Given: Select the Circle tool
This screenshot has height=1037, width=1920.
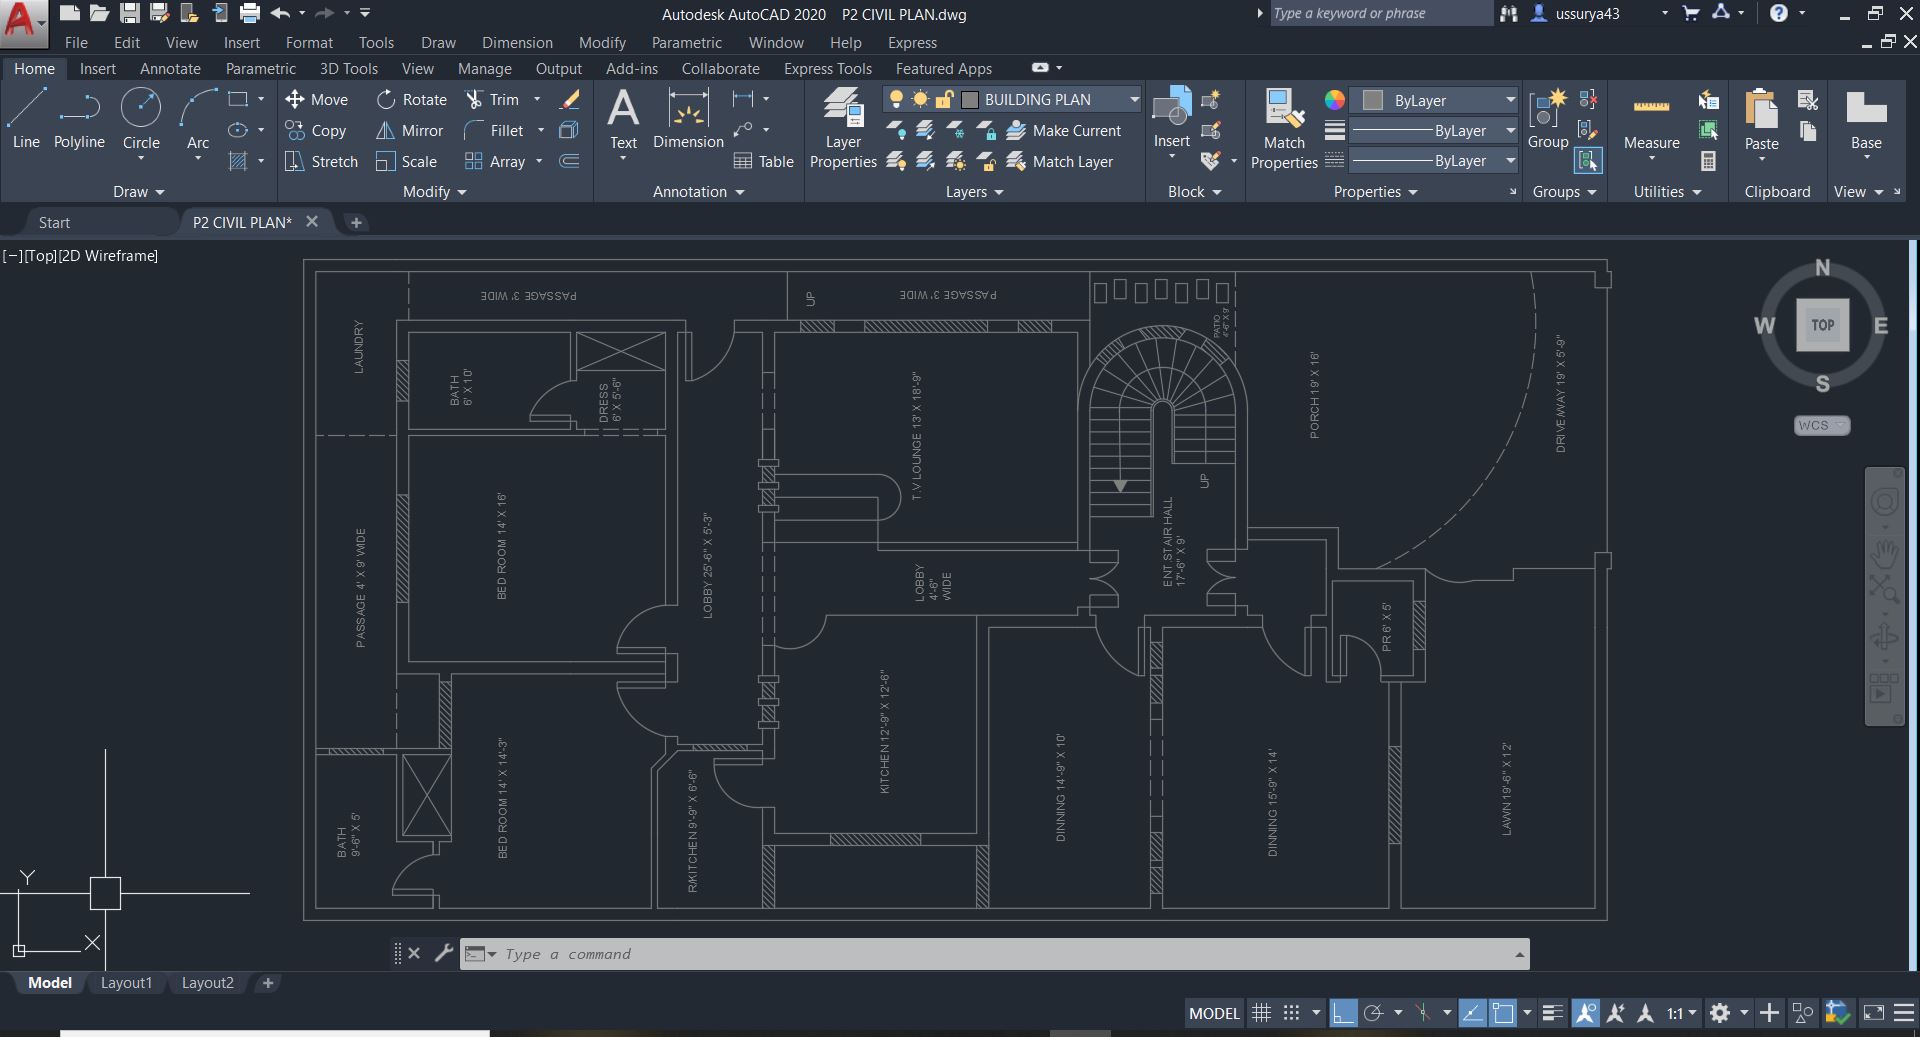Looking at the screenshot, I should coord(141,118).
